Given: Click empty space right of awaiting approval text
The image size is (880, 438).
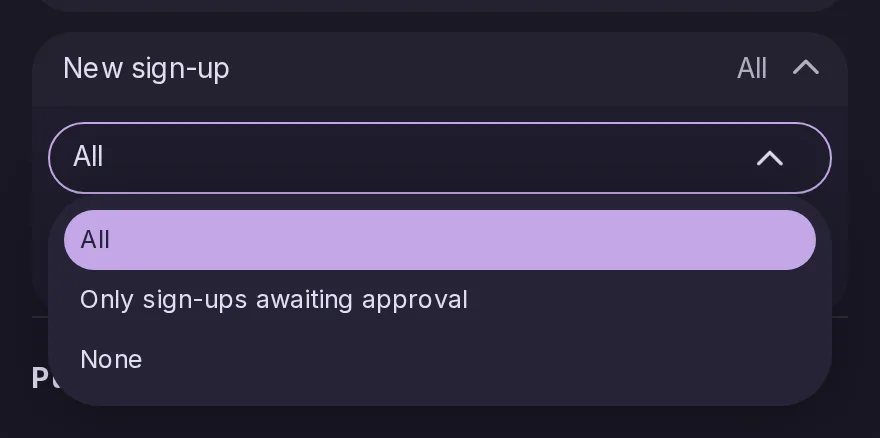Looking at the screenshot, I should click(640, 300).
